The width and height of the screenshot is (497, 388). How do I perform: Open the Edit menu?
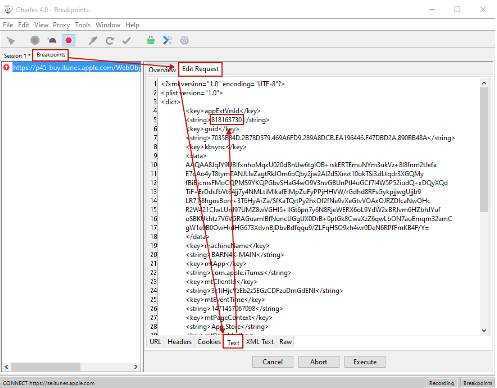[23, 25]
